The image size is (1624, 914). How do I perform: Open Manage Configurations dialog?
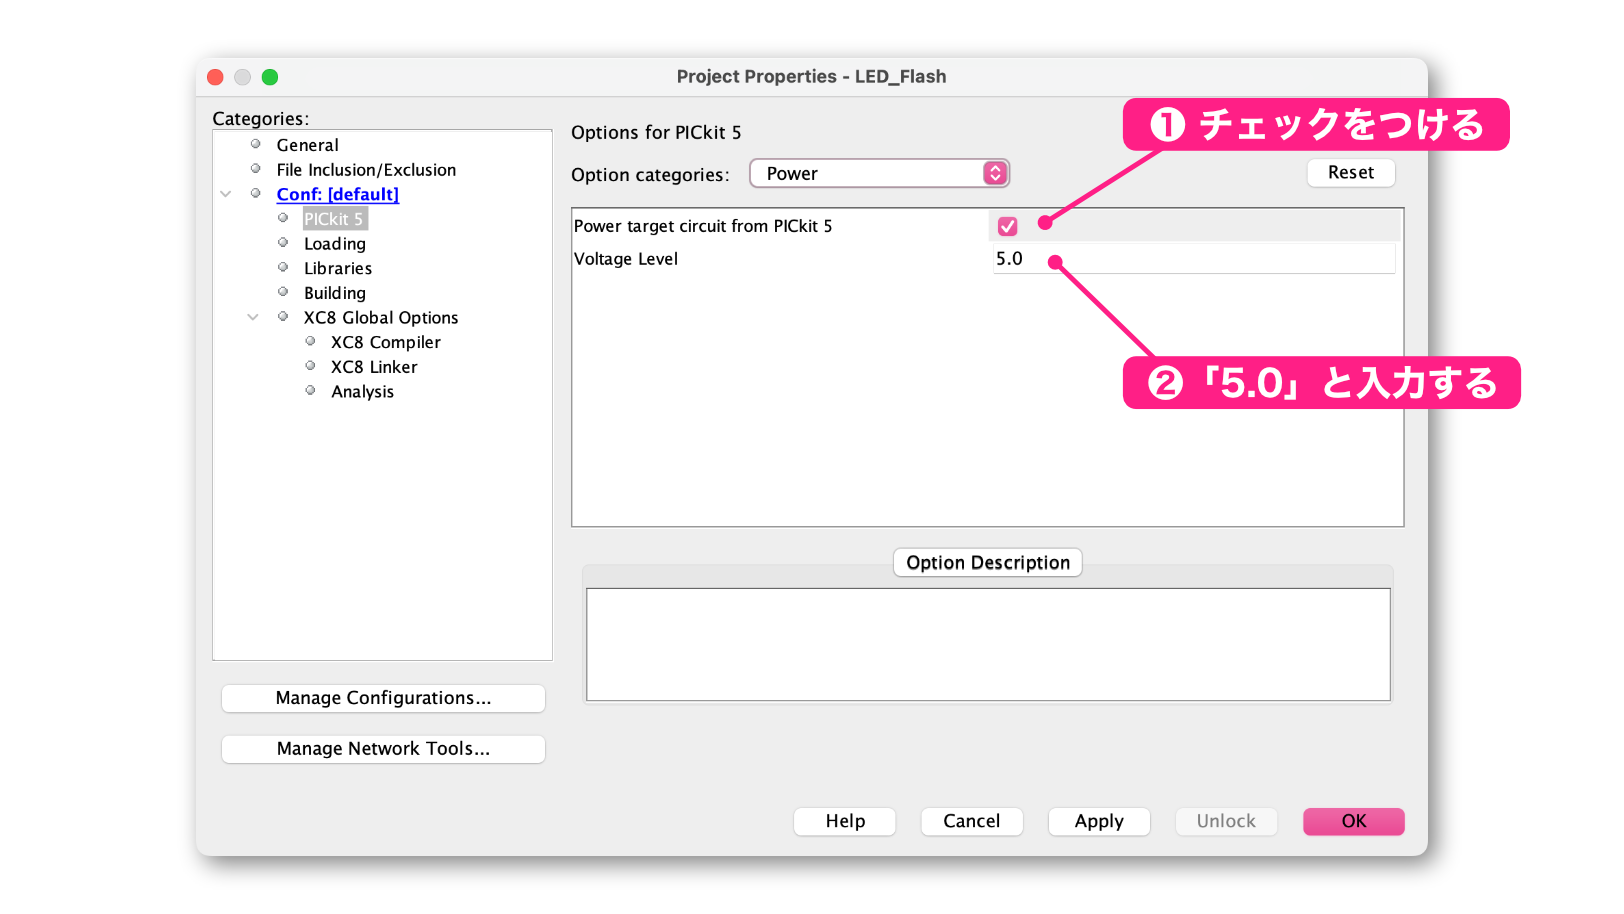pos(383,698)
